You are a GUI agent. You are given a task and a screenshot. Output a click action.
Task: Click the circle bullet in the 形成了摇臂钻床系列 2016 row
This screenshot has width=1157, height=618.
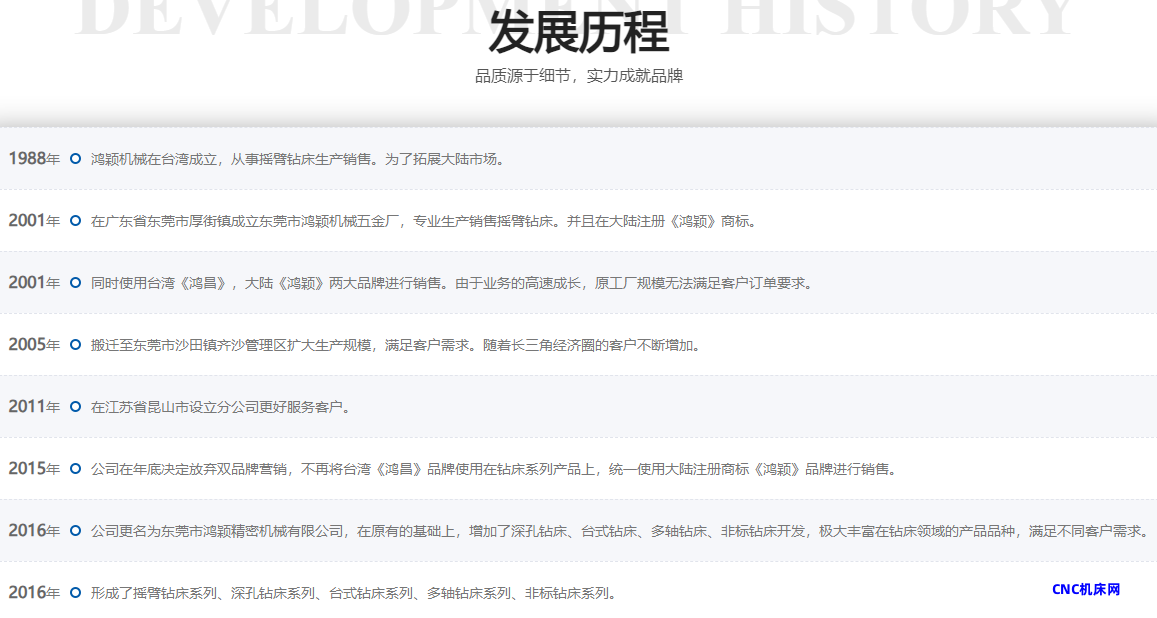(75, 592)
